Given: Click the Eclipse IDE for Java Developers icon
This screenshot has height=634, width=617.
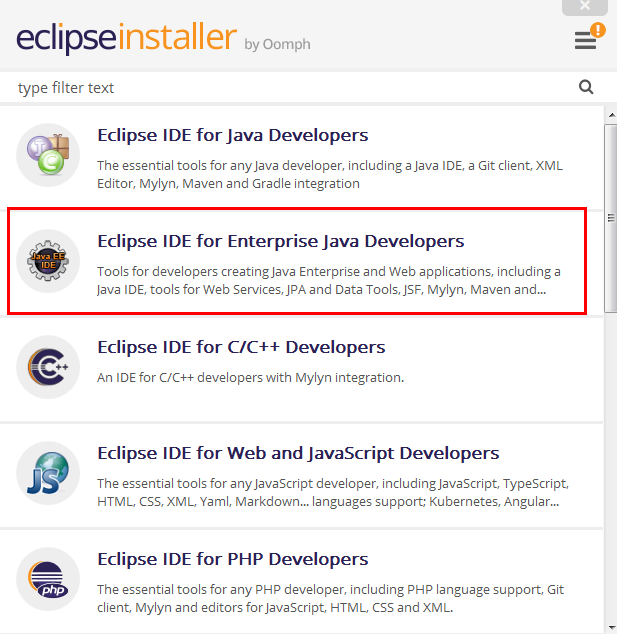Looking at the screenshot, I should click(x=48, y=155).
